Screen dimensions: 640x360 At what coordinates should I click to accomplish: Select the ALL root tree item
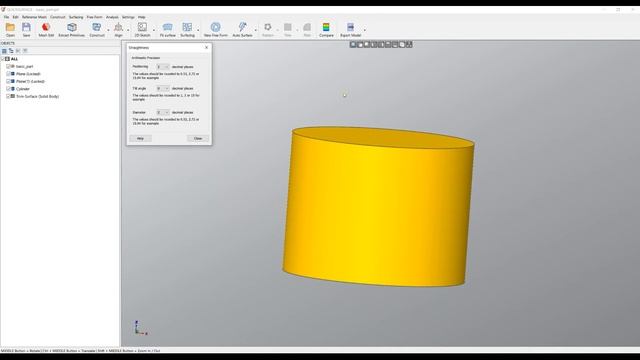pos(14,59)
